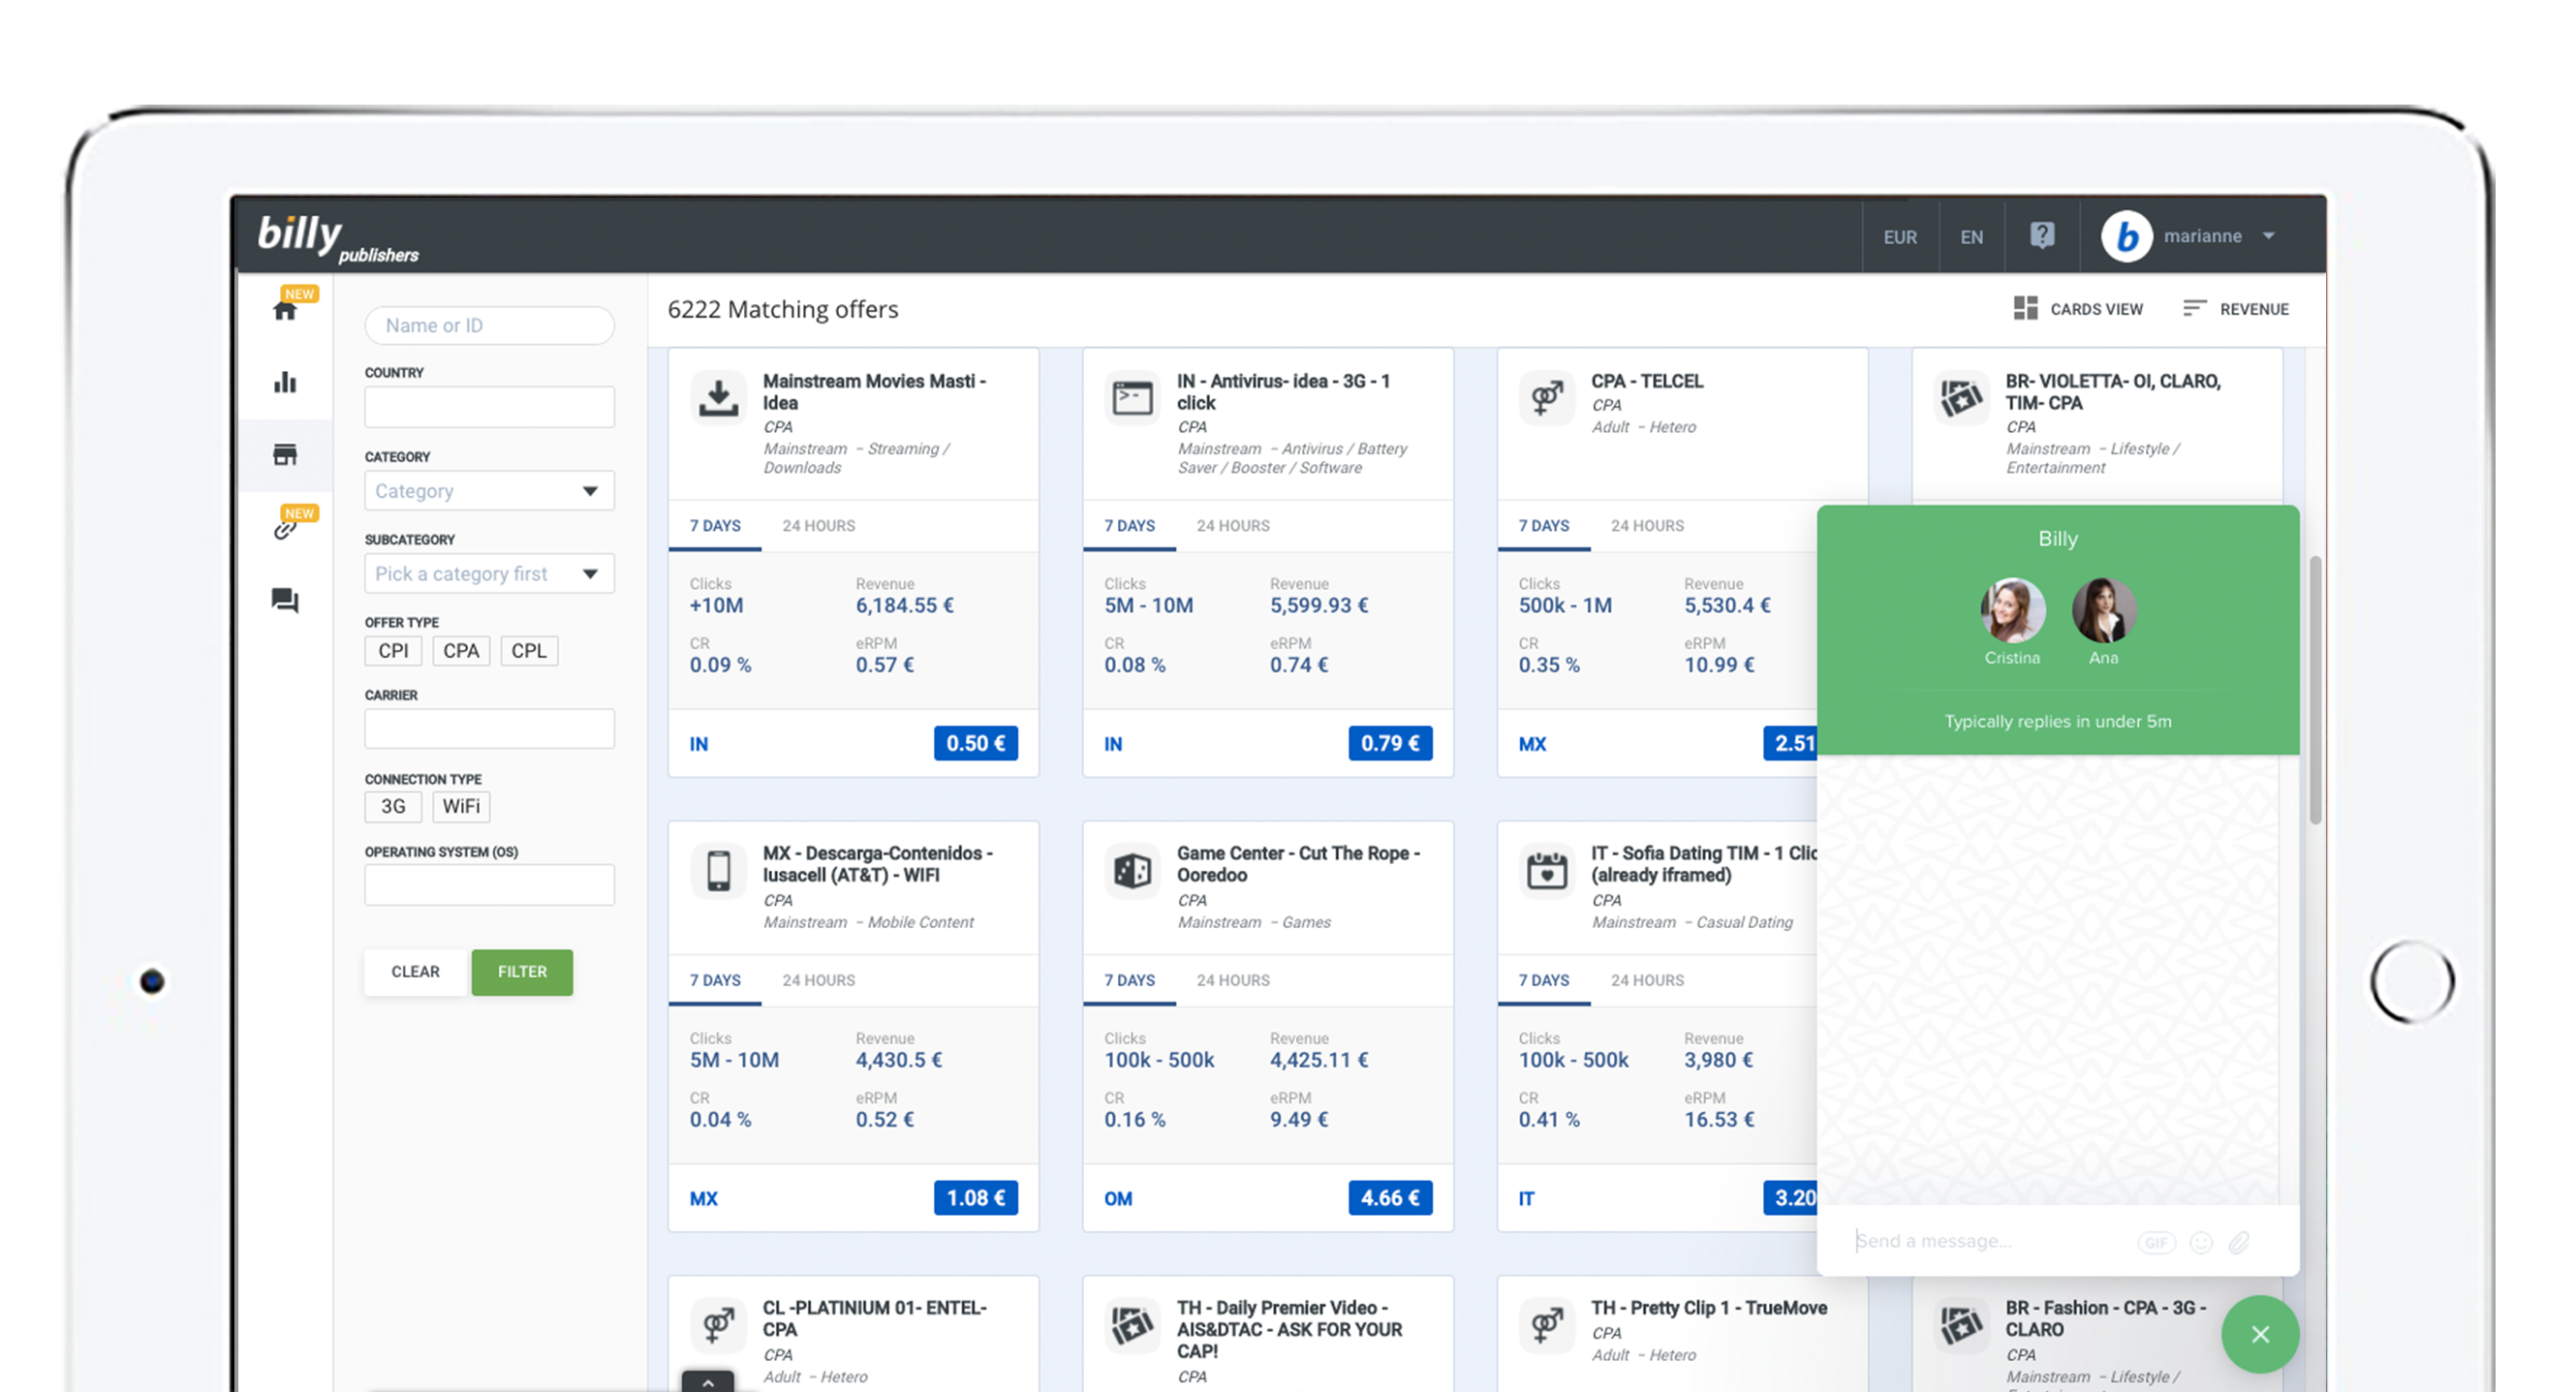Select 7 DAYS tab on Game Center card
This screenshot has width=2576, height=1392.
tap(1129, 981)
